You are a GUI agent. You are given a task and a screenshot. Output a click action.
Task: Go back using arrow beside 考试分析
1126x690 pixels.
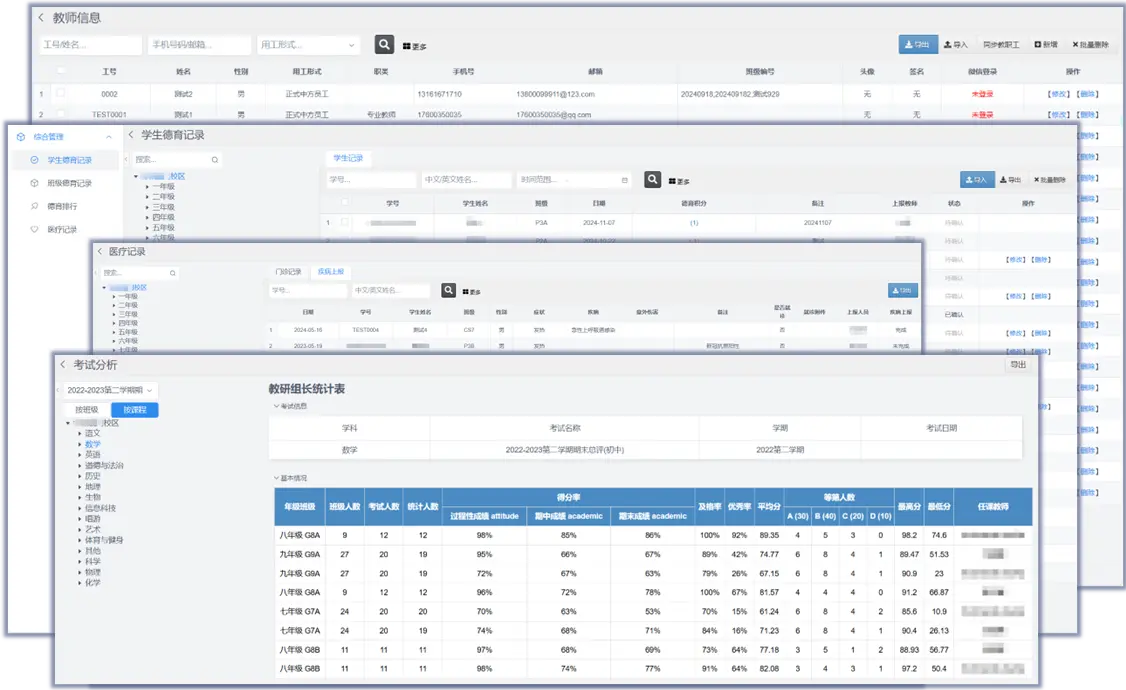pyautogui.click(x=63, y=365)
